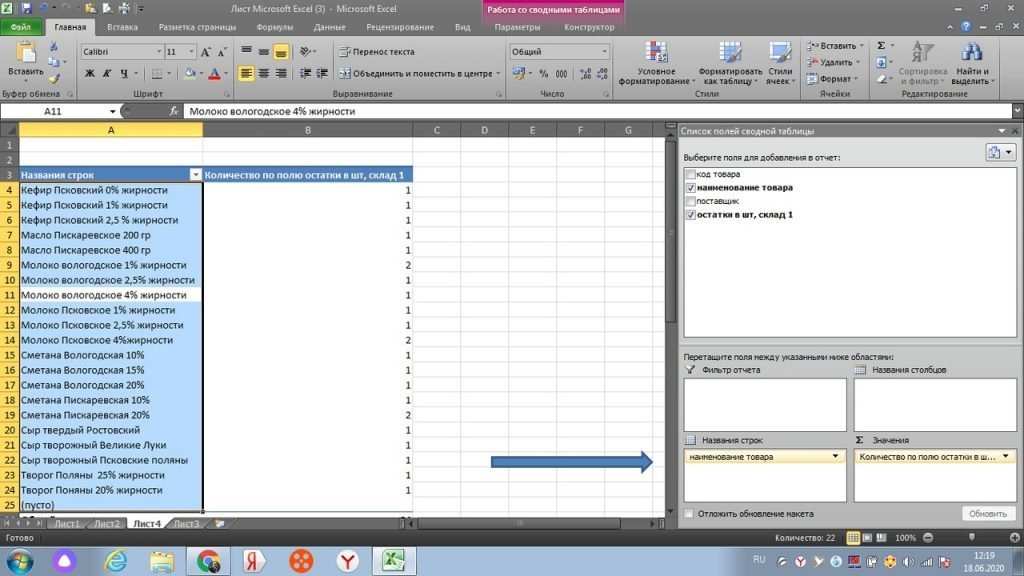Image resolution: width=1024 pixels, height=576 pixels.
Task: Open 'Названия строк' filter dropdown in cell A3
Action: 195,175
